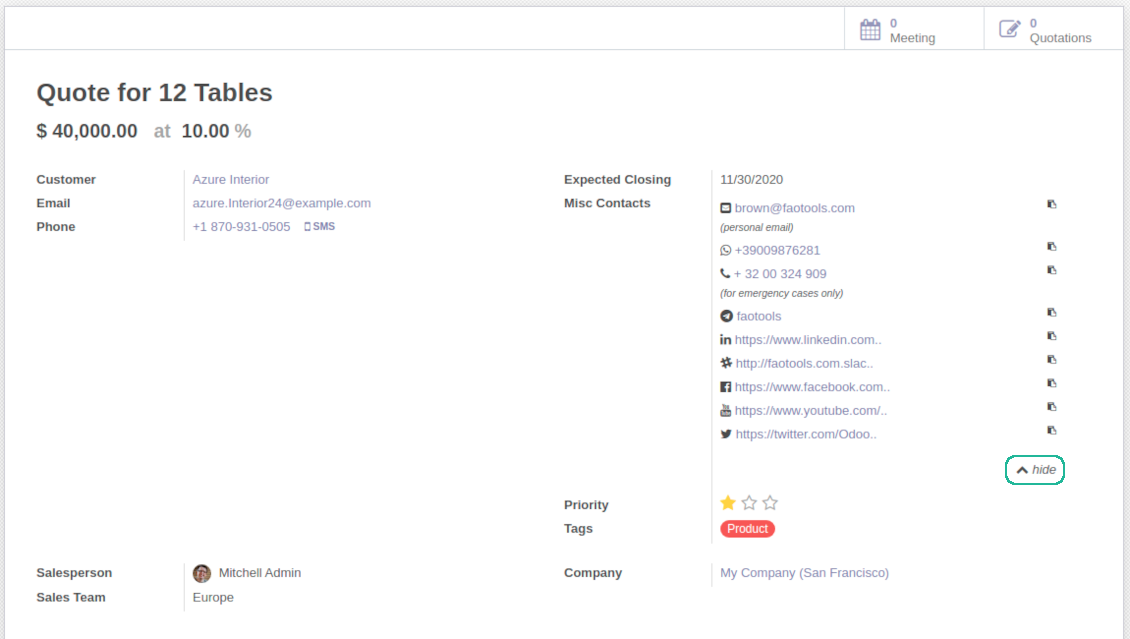Screen dimensions: 1130x639
Task: Collapse misc contacts with hide
Action: [1035, 470]
